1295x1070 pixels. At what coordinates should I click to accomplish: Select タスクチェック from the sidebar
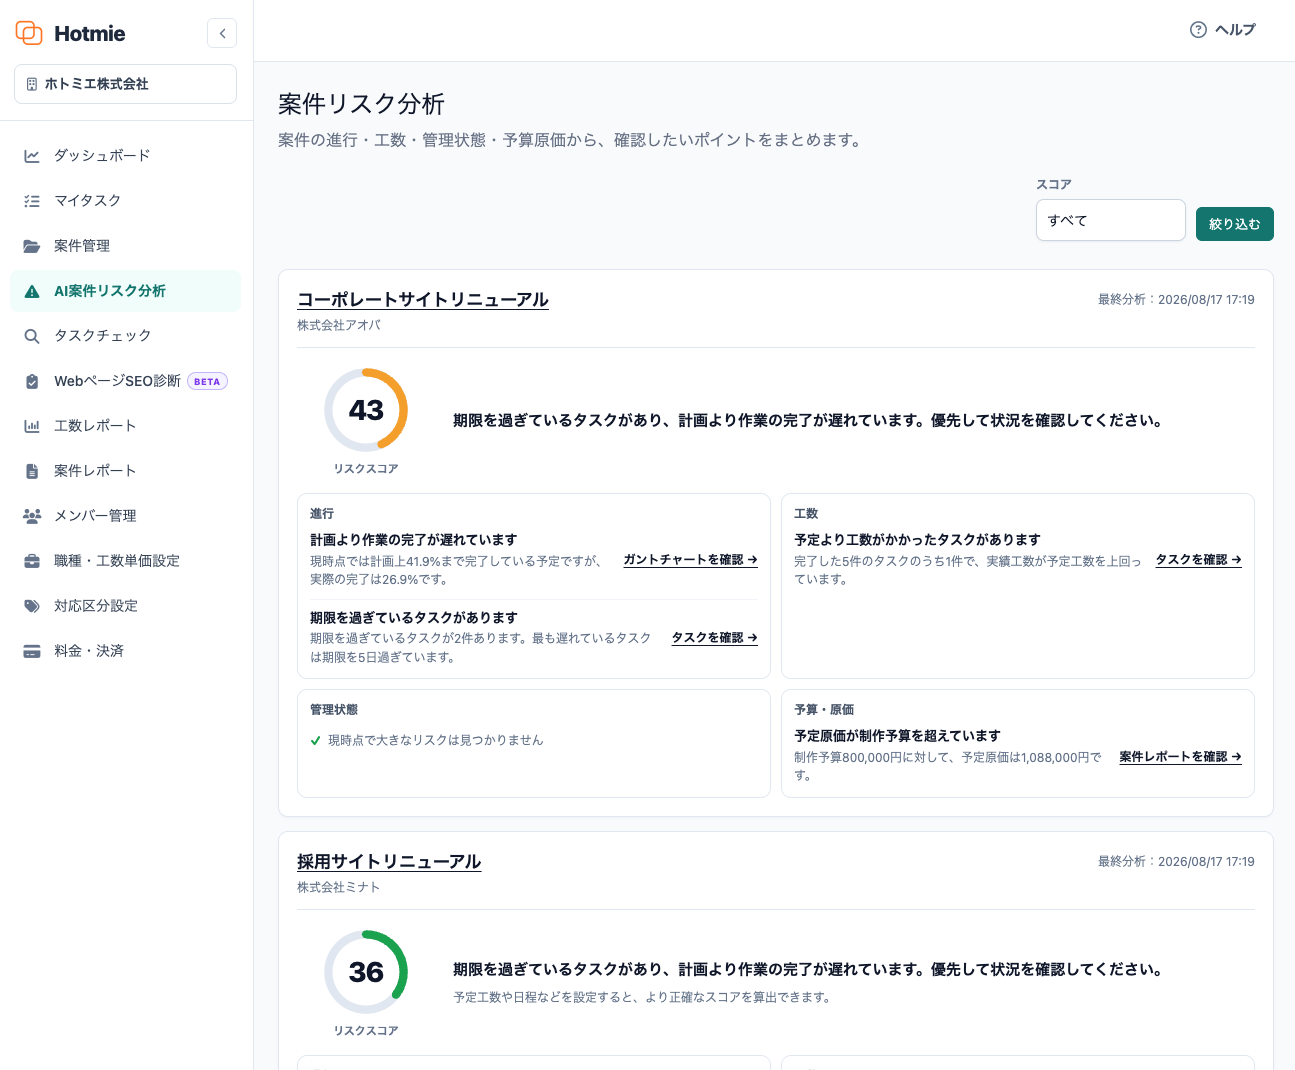point(125,336)
